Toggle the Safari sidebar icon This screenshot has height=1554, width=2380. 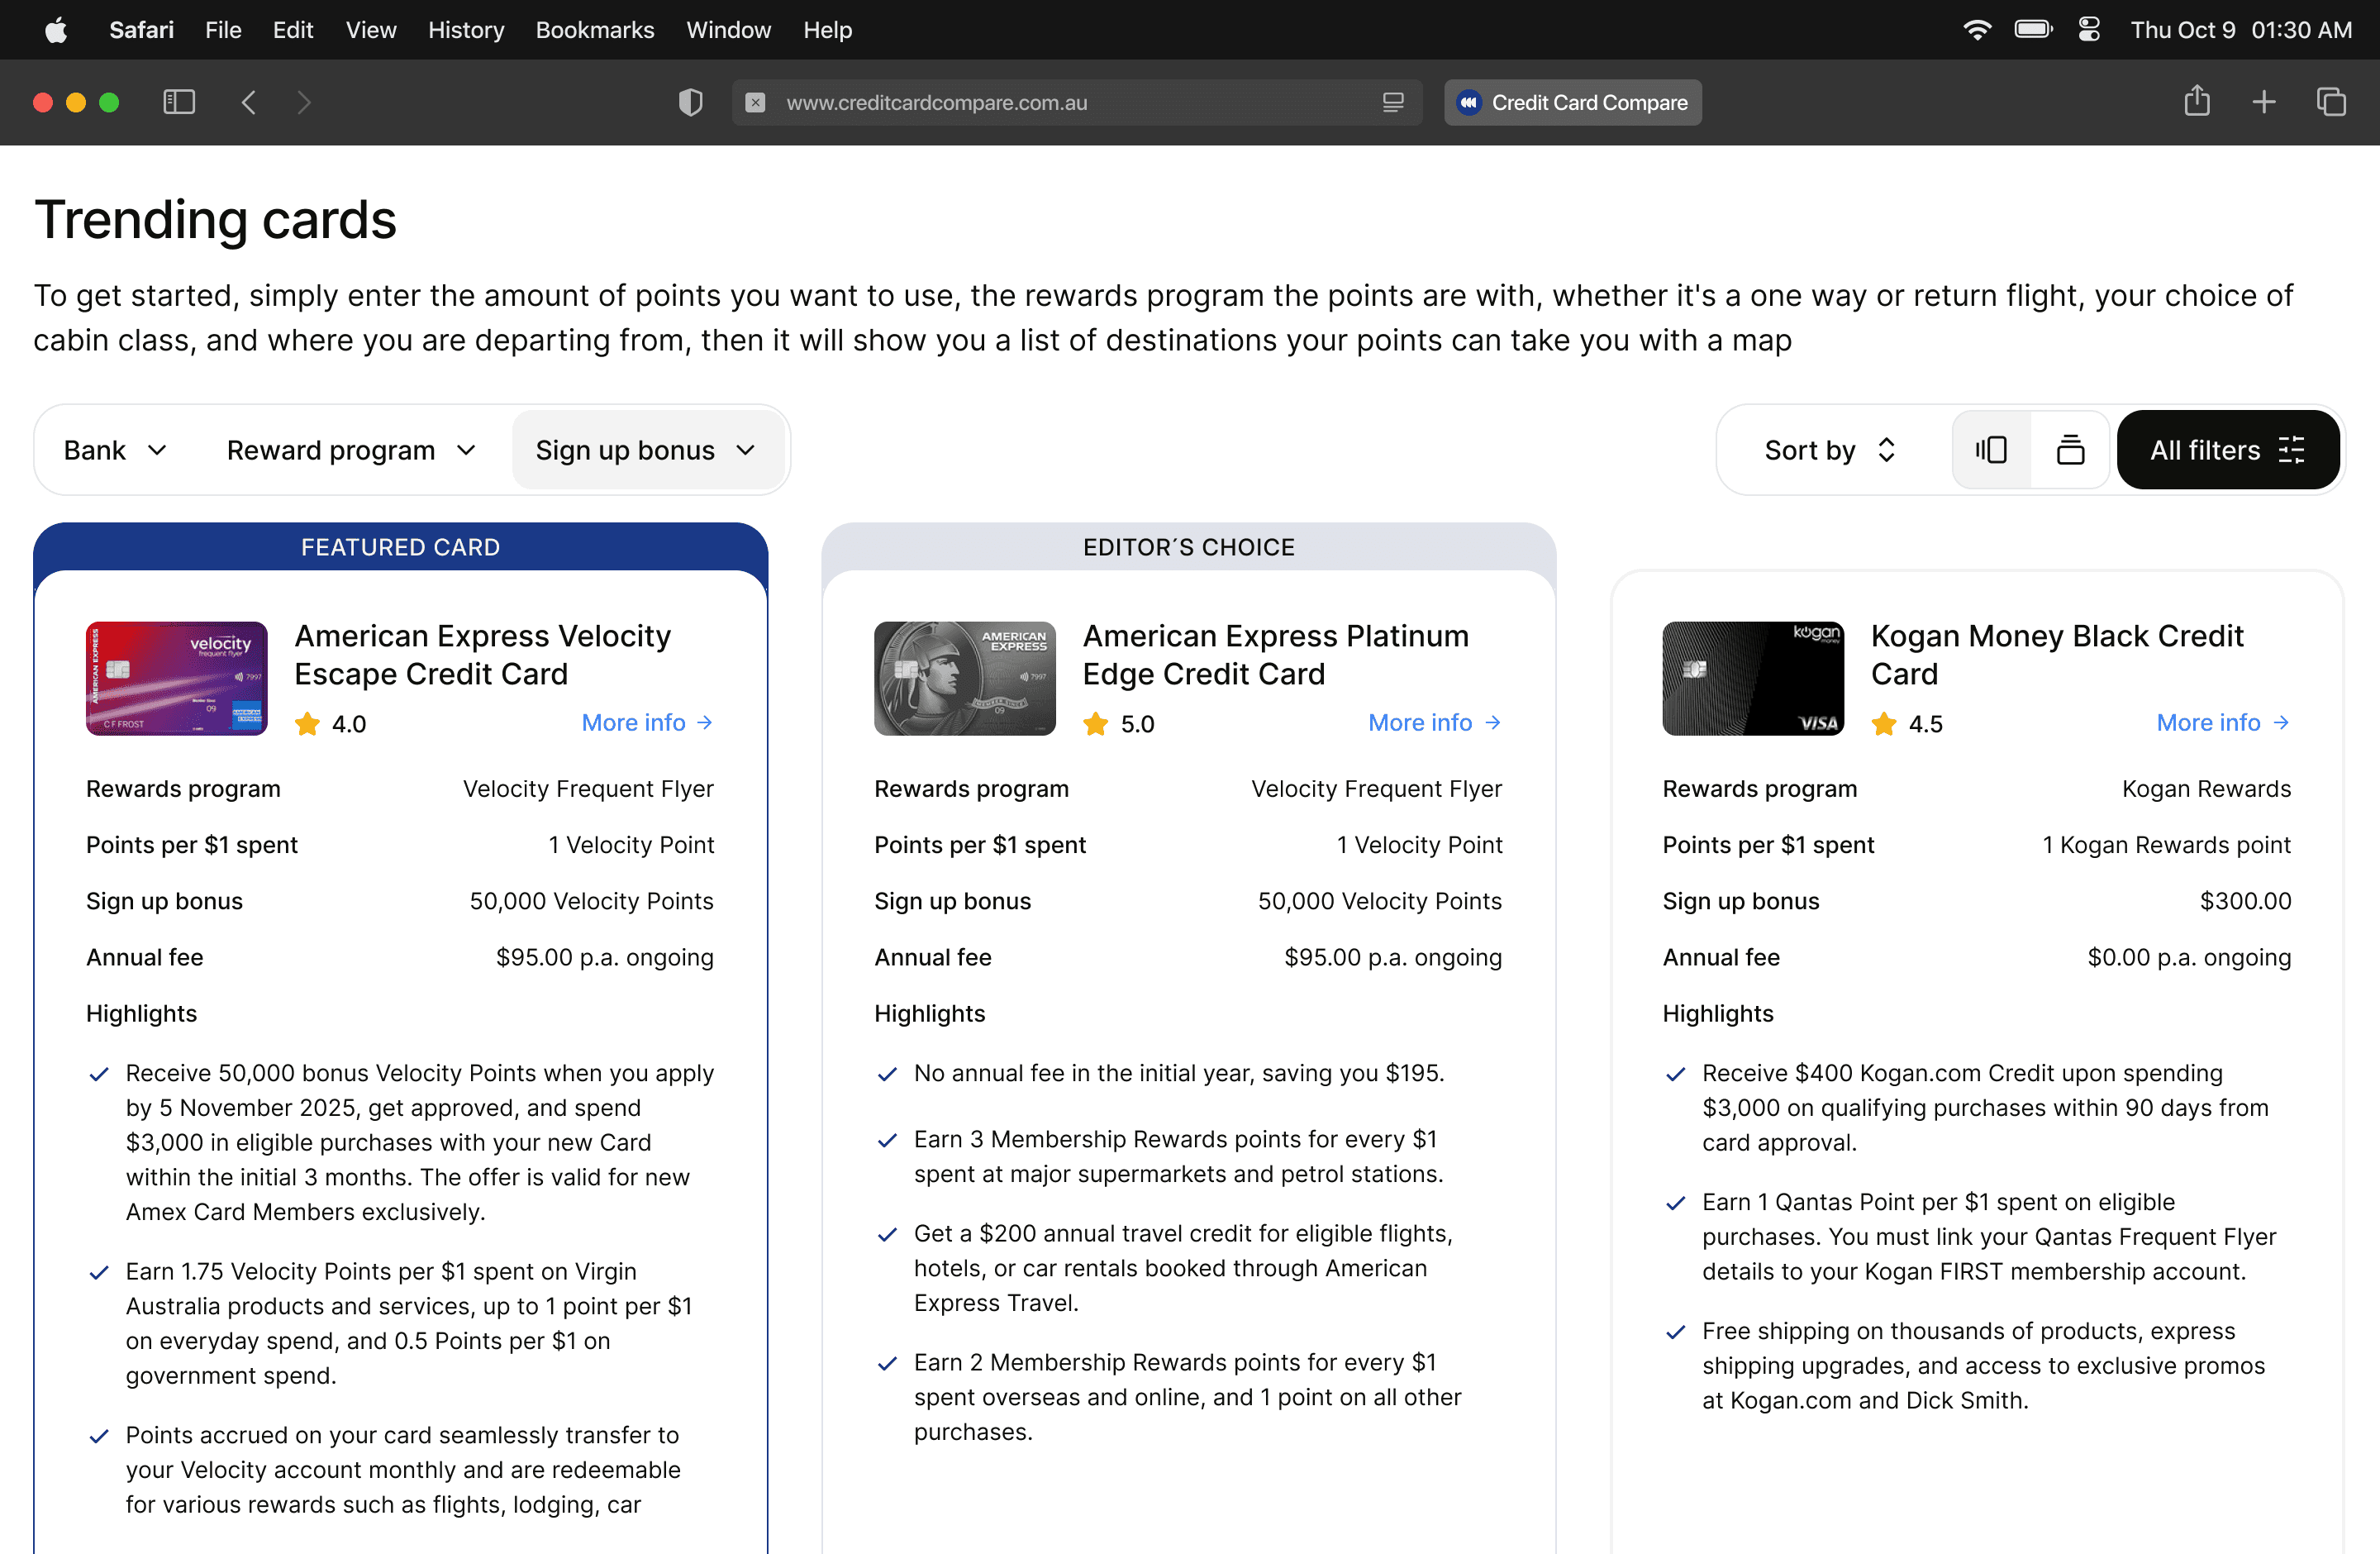point(179,102)
